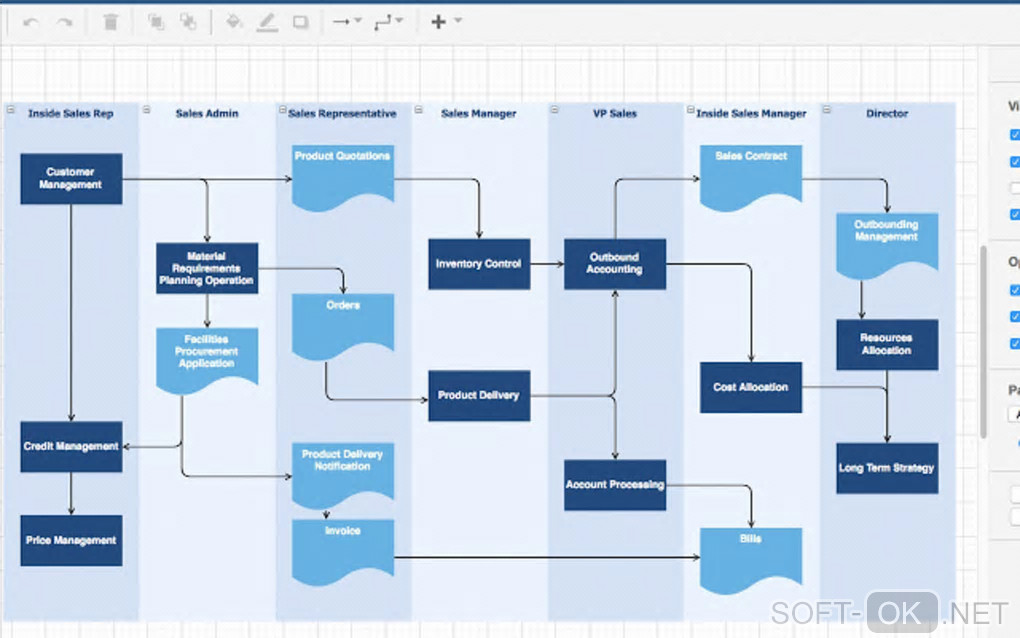Click the To Front icon
This screenshot has width=1020, height=638.
(x=156, y=22)
